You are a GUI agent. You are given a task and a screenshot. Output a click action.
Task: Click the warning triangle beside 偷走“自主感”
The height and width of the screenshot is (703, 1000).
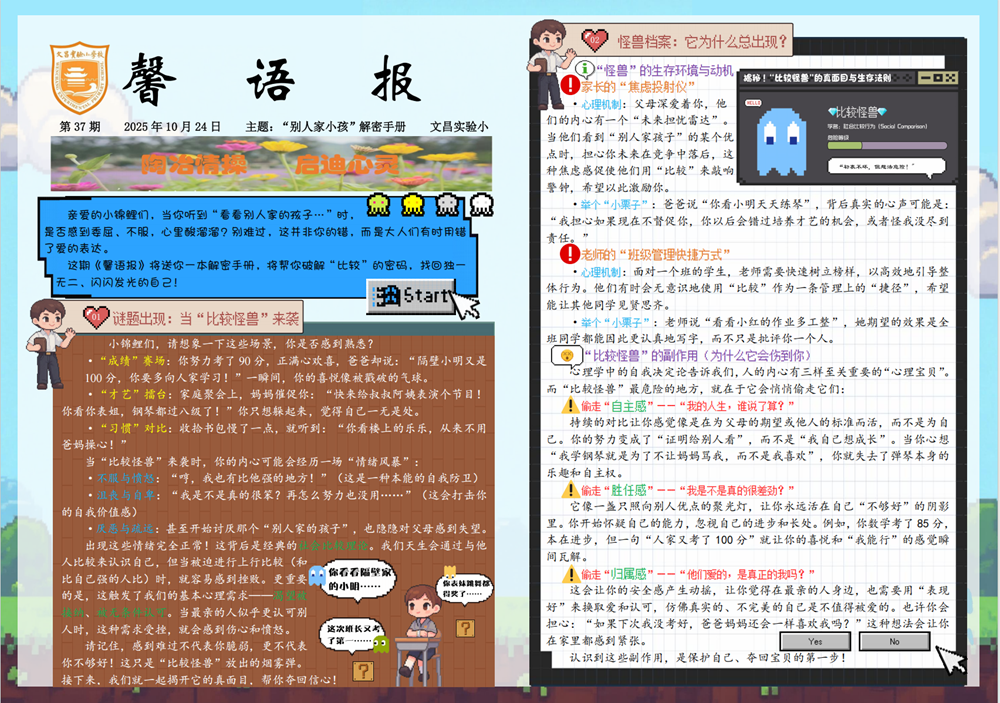click(570, 405)
